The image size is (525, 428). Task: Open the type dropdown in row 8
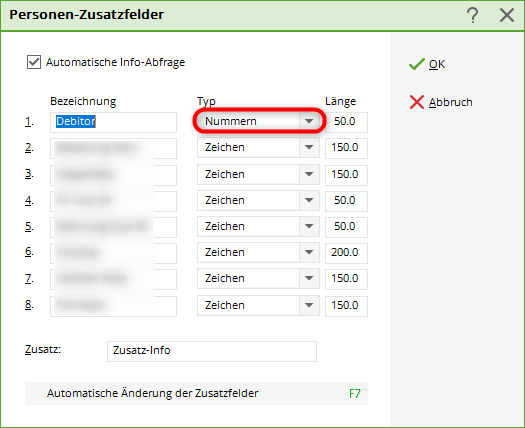coord(309,305)
